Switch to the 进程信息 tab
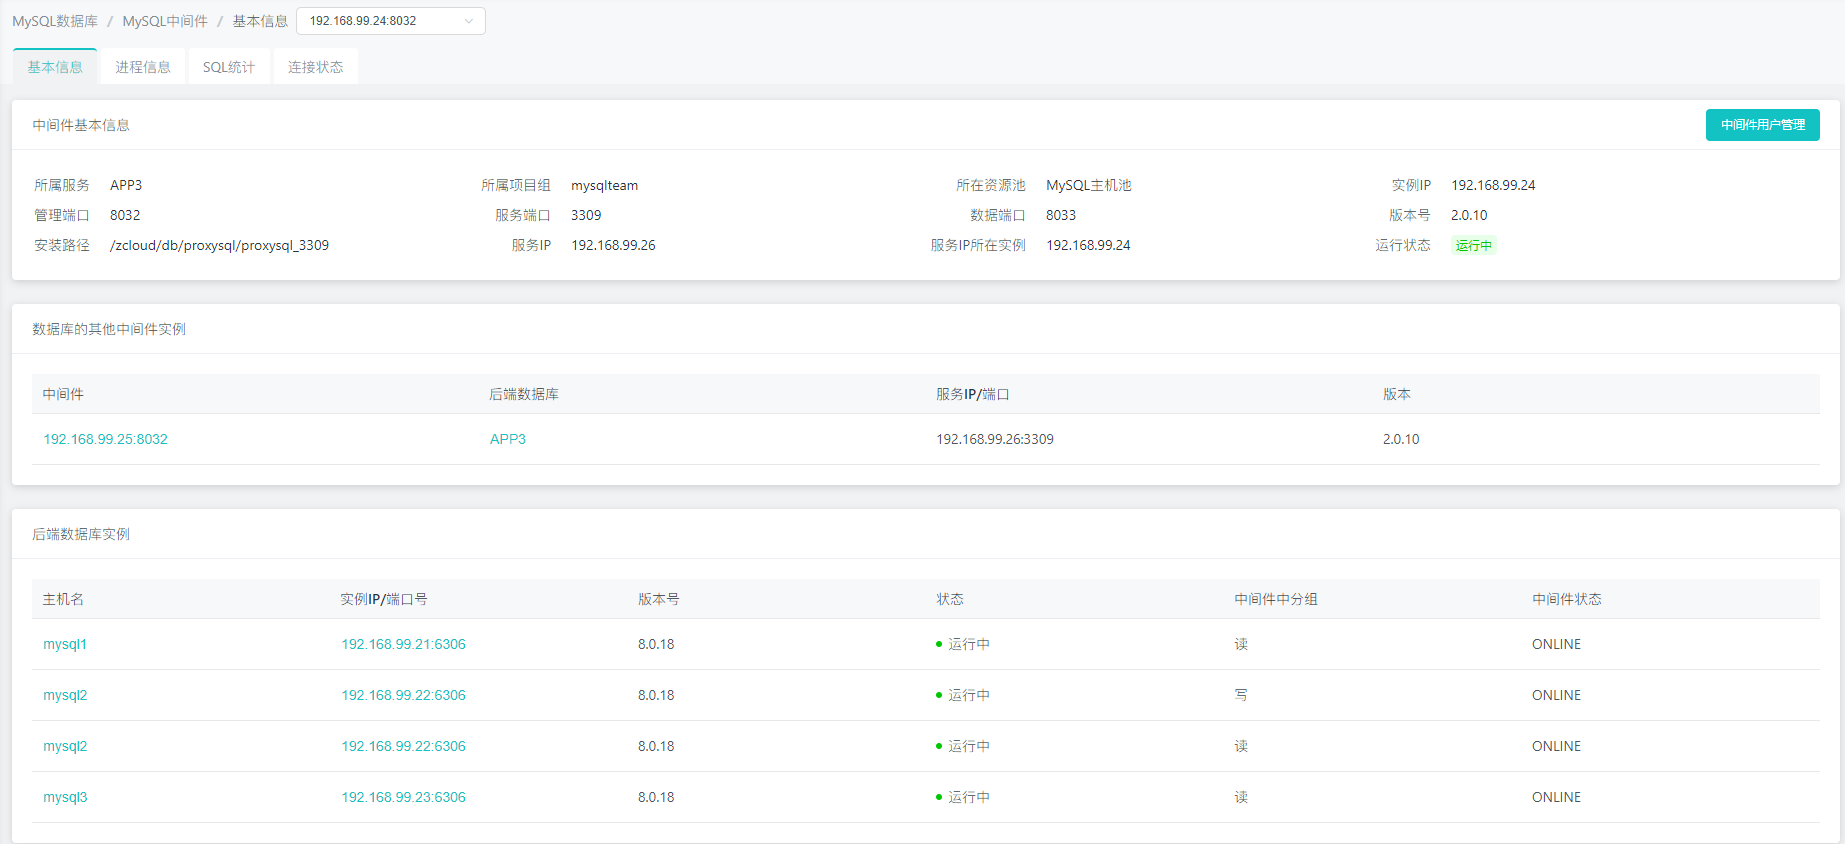This screenshot has width=1845, height=844. pos(143,67)
